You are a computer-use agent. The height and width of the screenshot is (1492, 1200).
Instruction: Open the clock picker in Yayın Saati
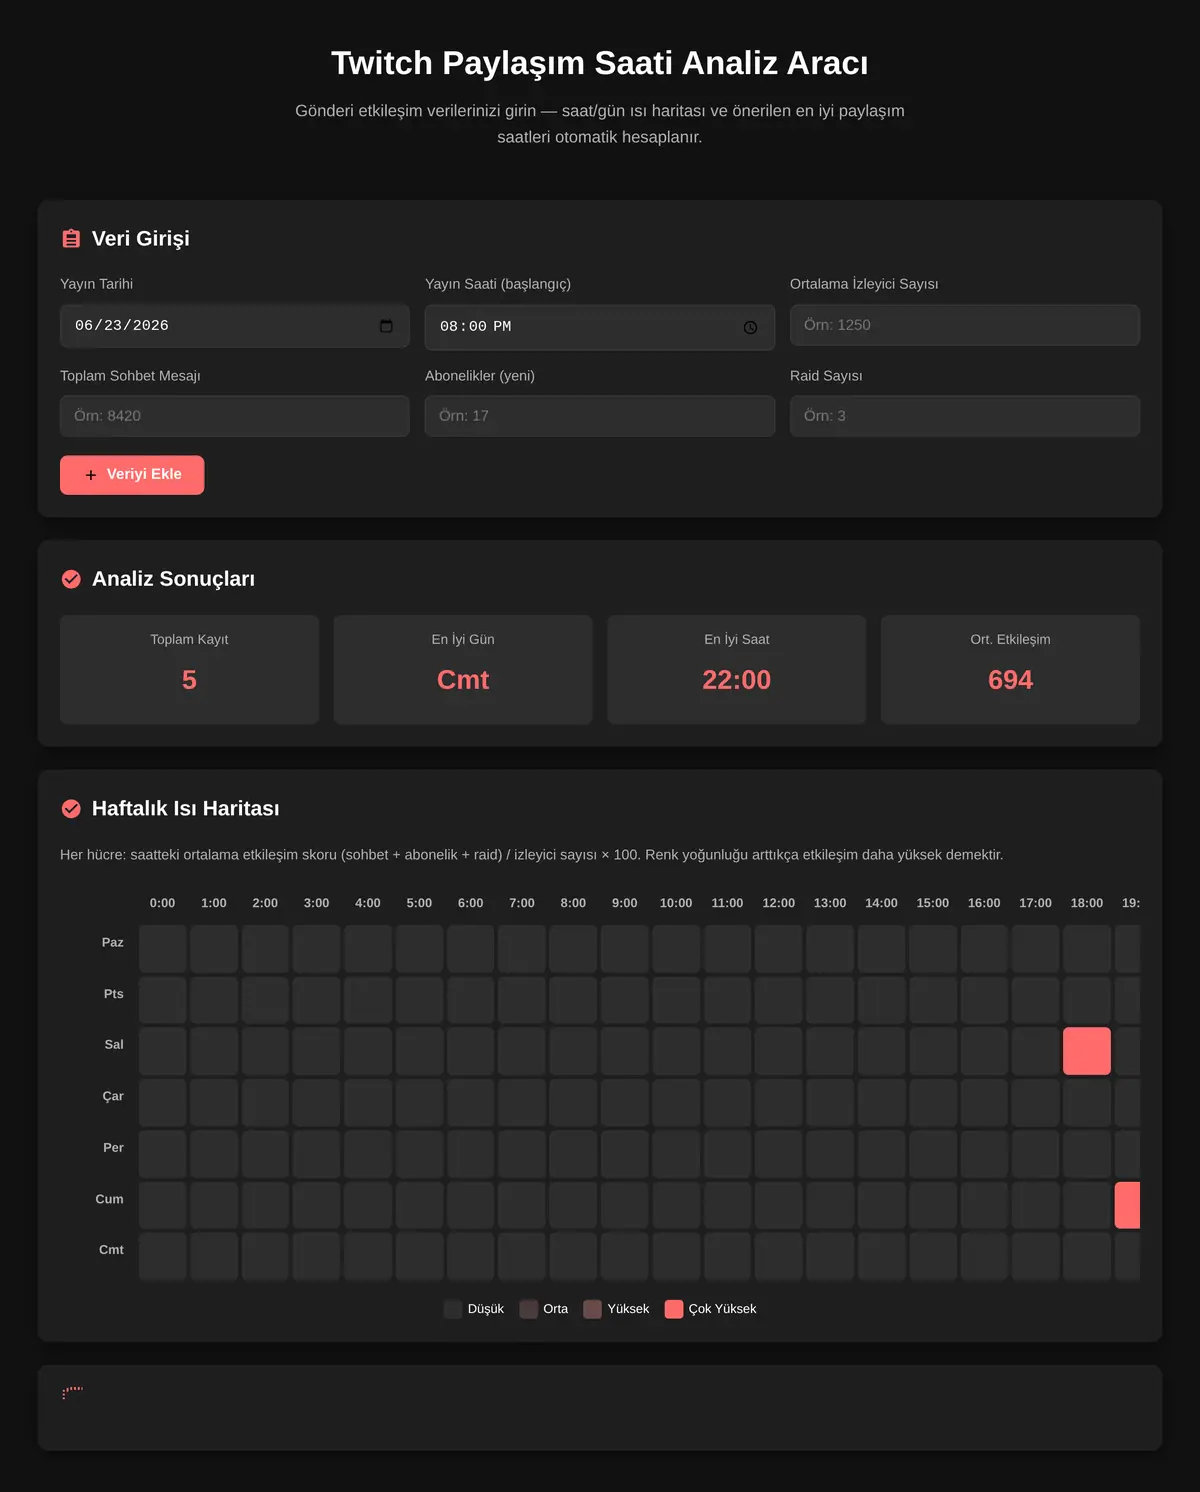tap(750, 328)
